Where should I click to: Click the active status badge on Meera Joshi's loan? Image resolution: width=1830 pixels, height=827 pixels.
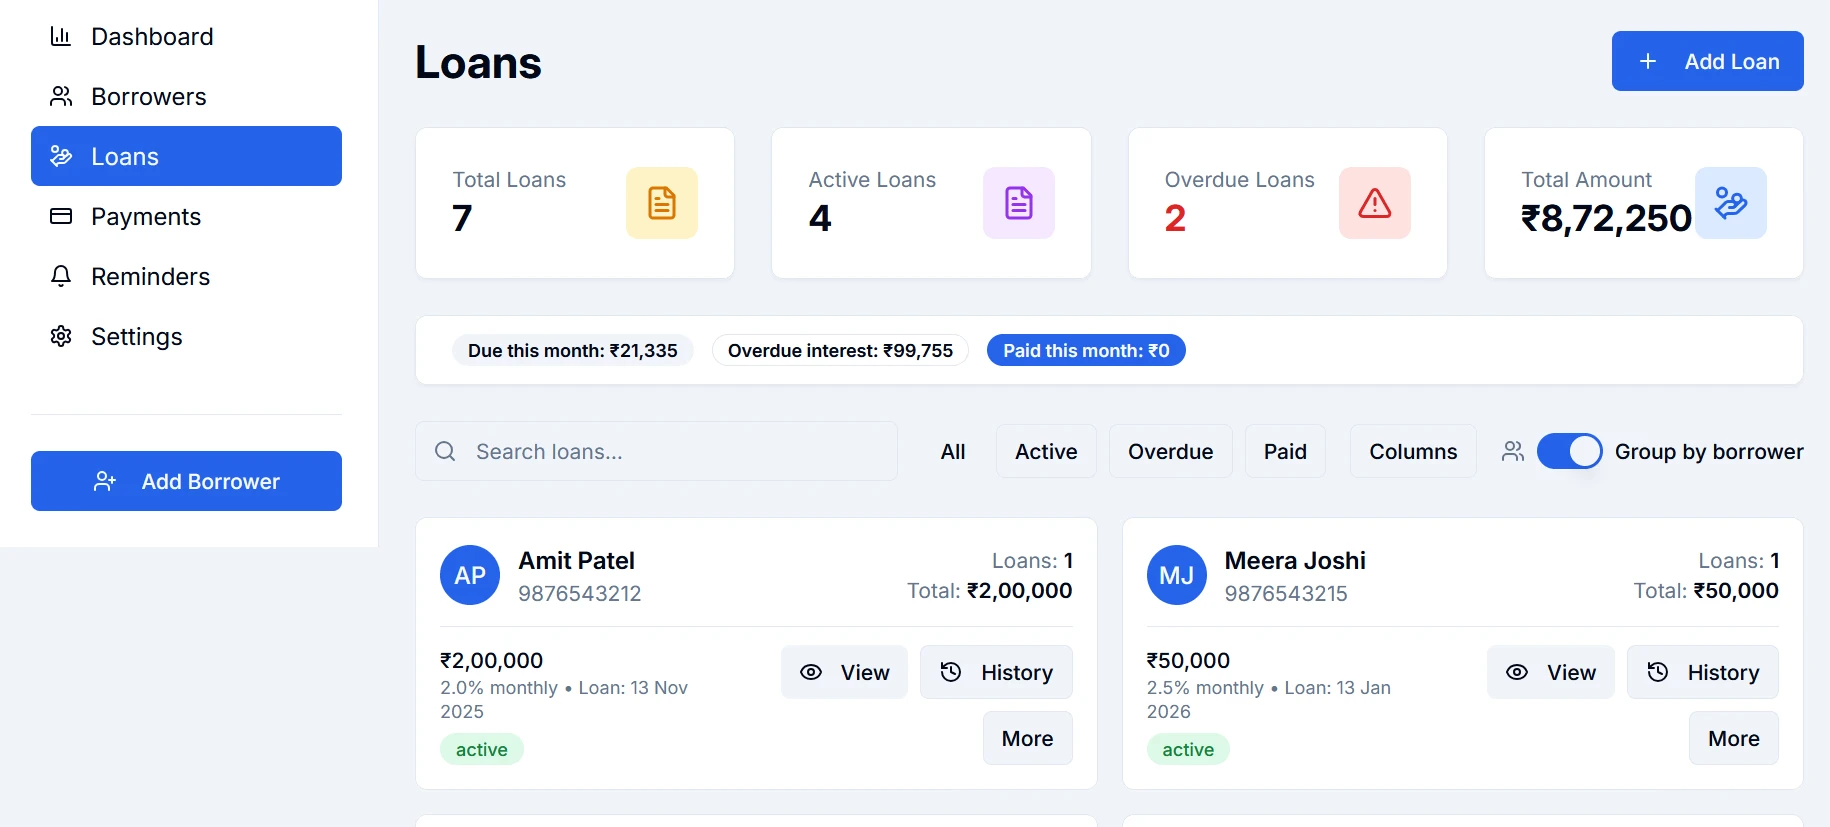(1188, 749)
